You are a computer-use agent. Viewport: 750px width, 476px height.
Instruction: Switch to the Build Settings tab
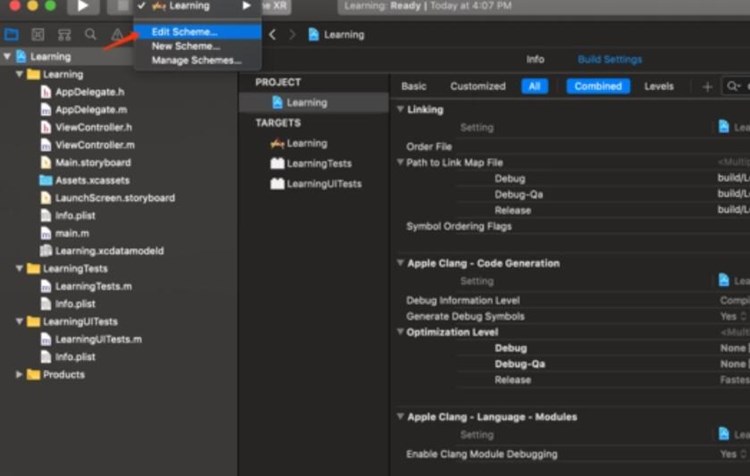click(609, 59)
